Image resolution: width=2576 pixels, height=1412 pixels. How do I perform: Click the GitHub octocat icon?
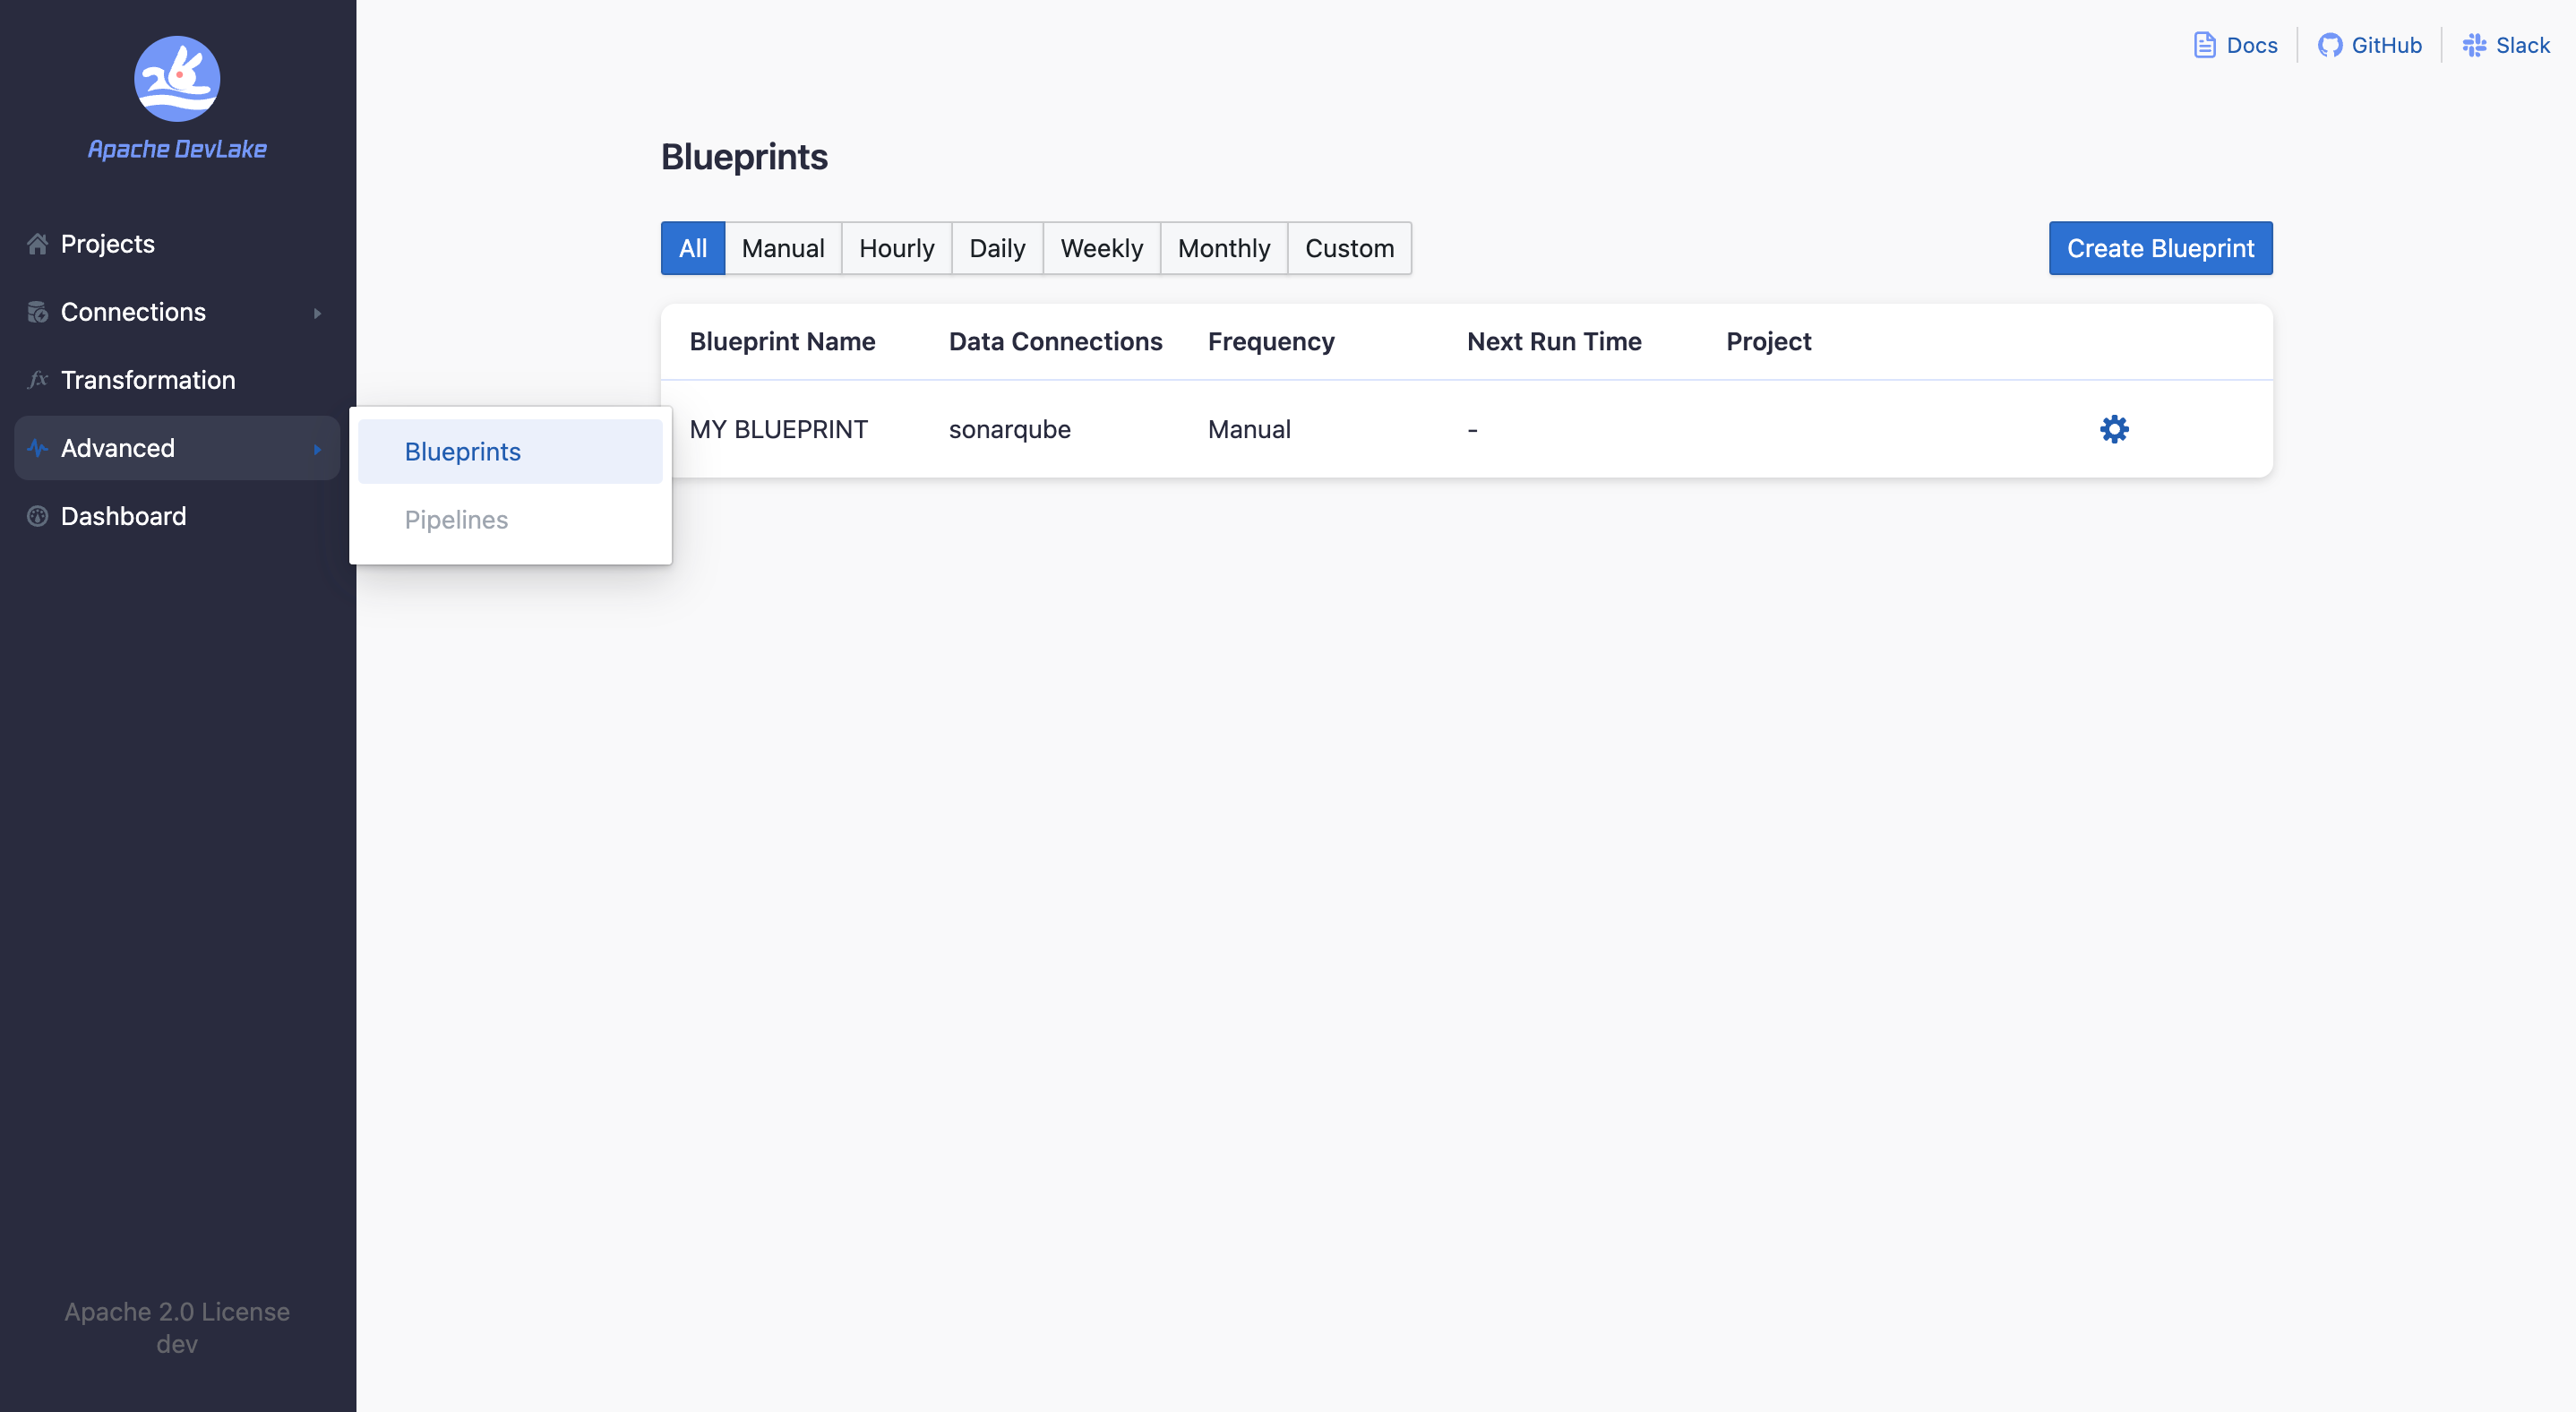[2329, 45]
